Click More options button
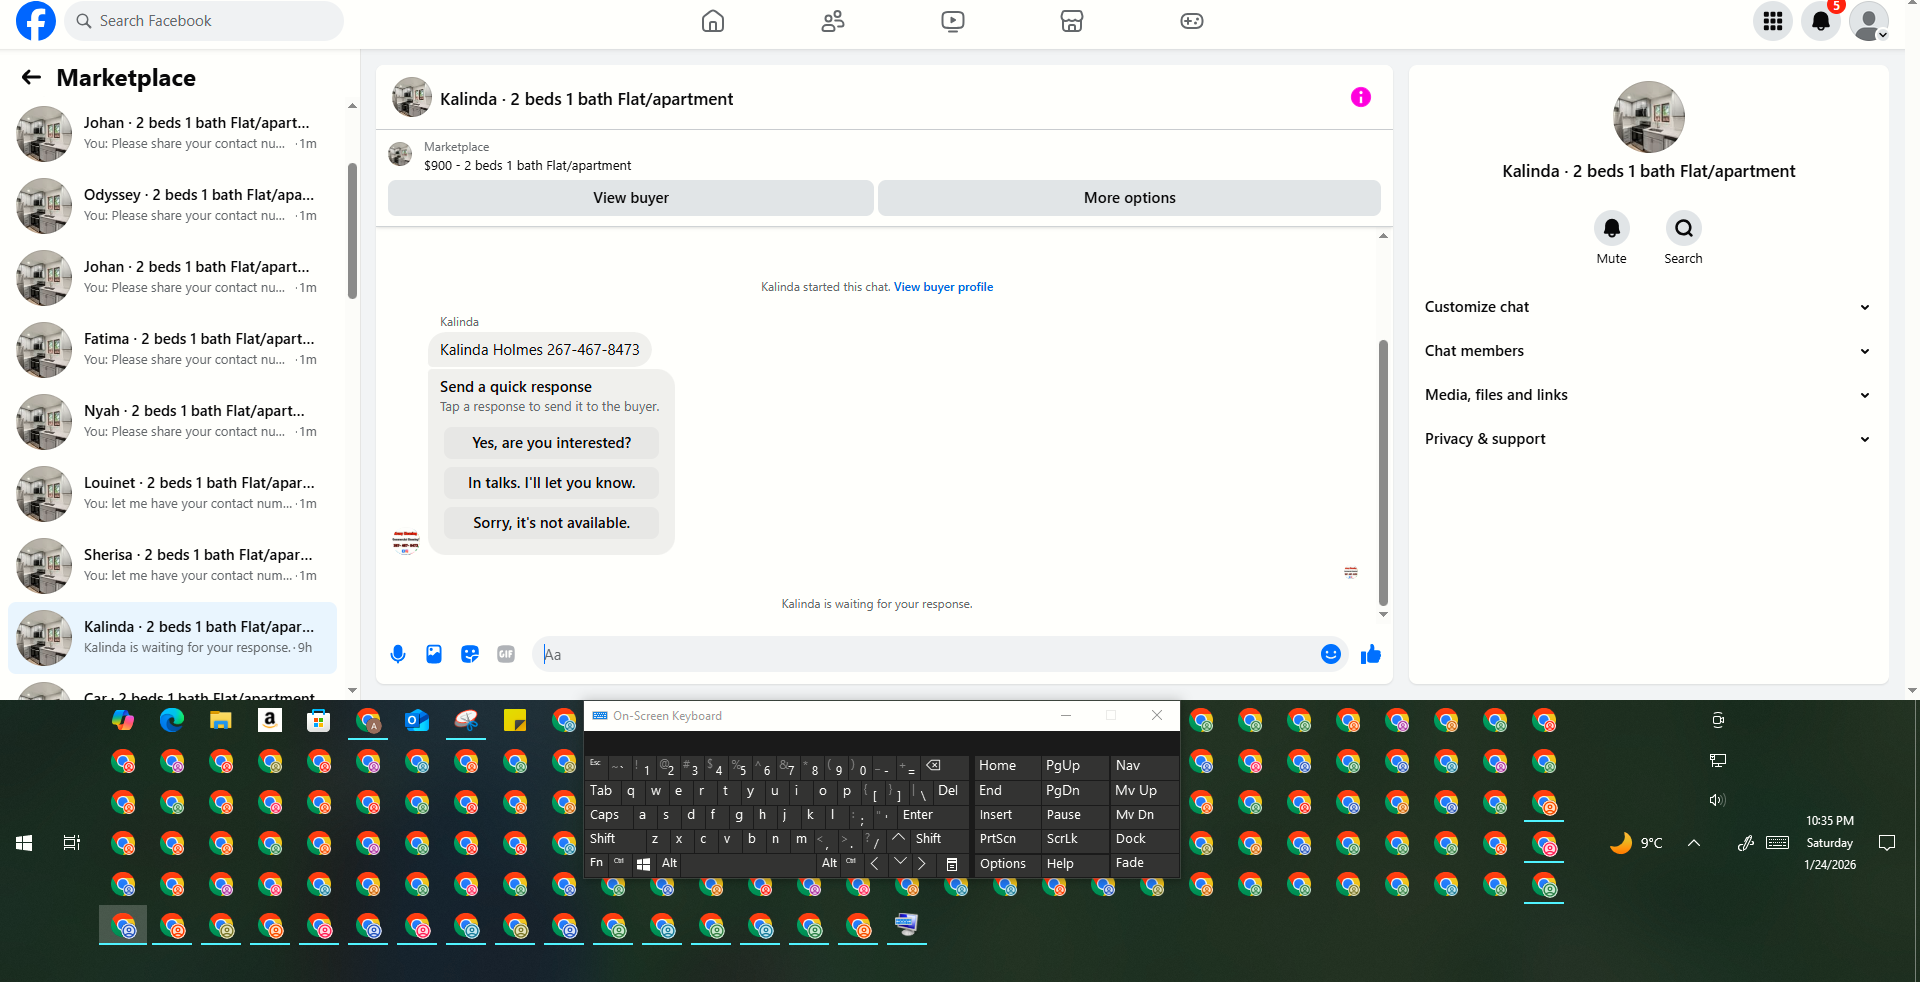The width and height of the screenshot is (1920, 982). (x=1129, y=198)
